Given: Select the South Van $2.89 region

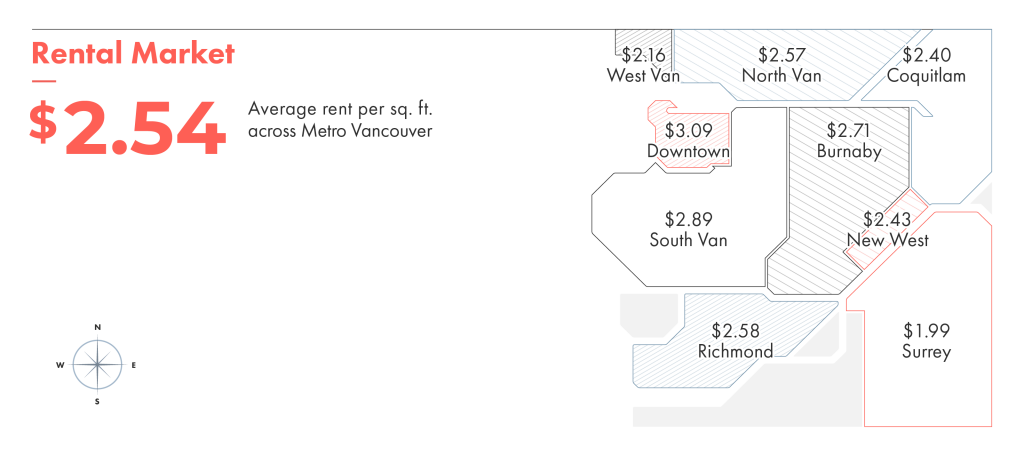Looking at the screenshot, I should (688, 229).
